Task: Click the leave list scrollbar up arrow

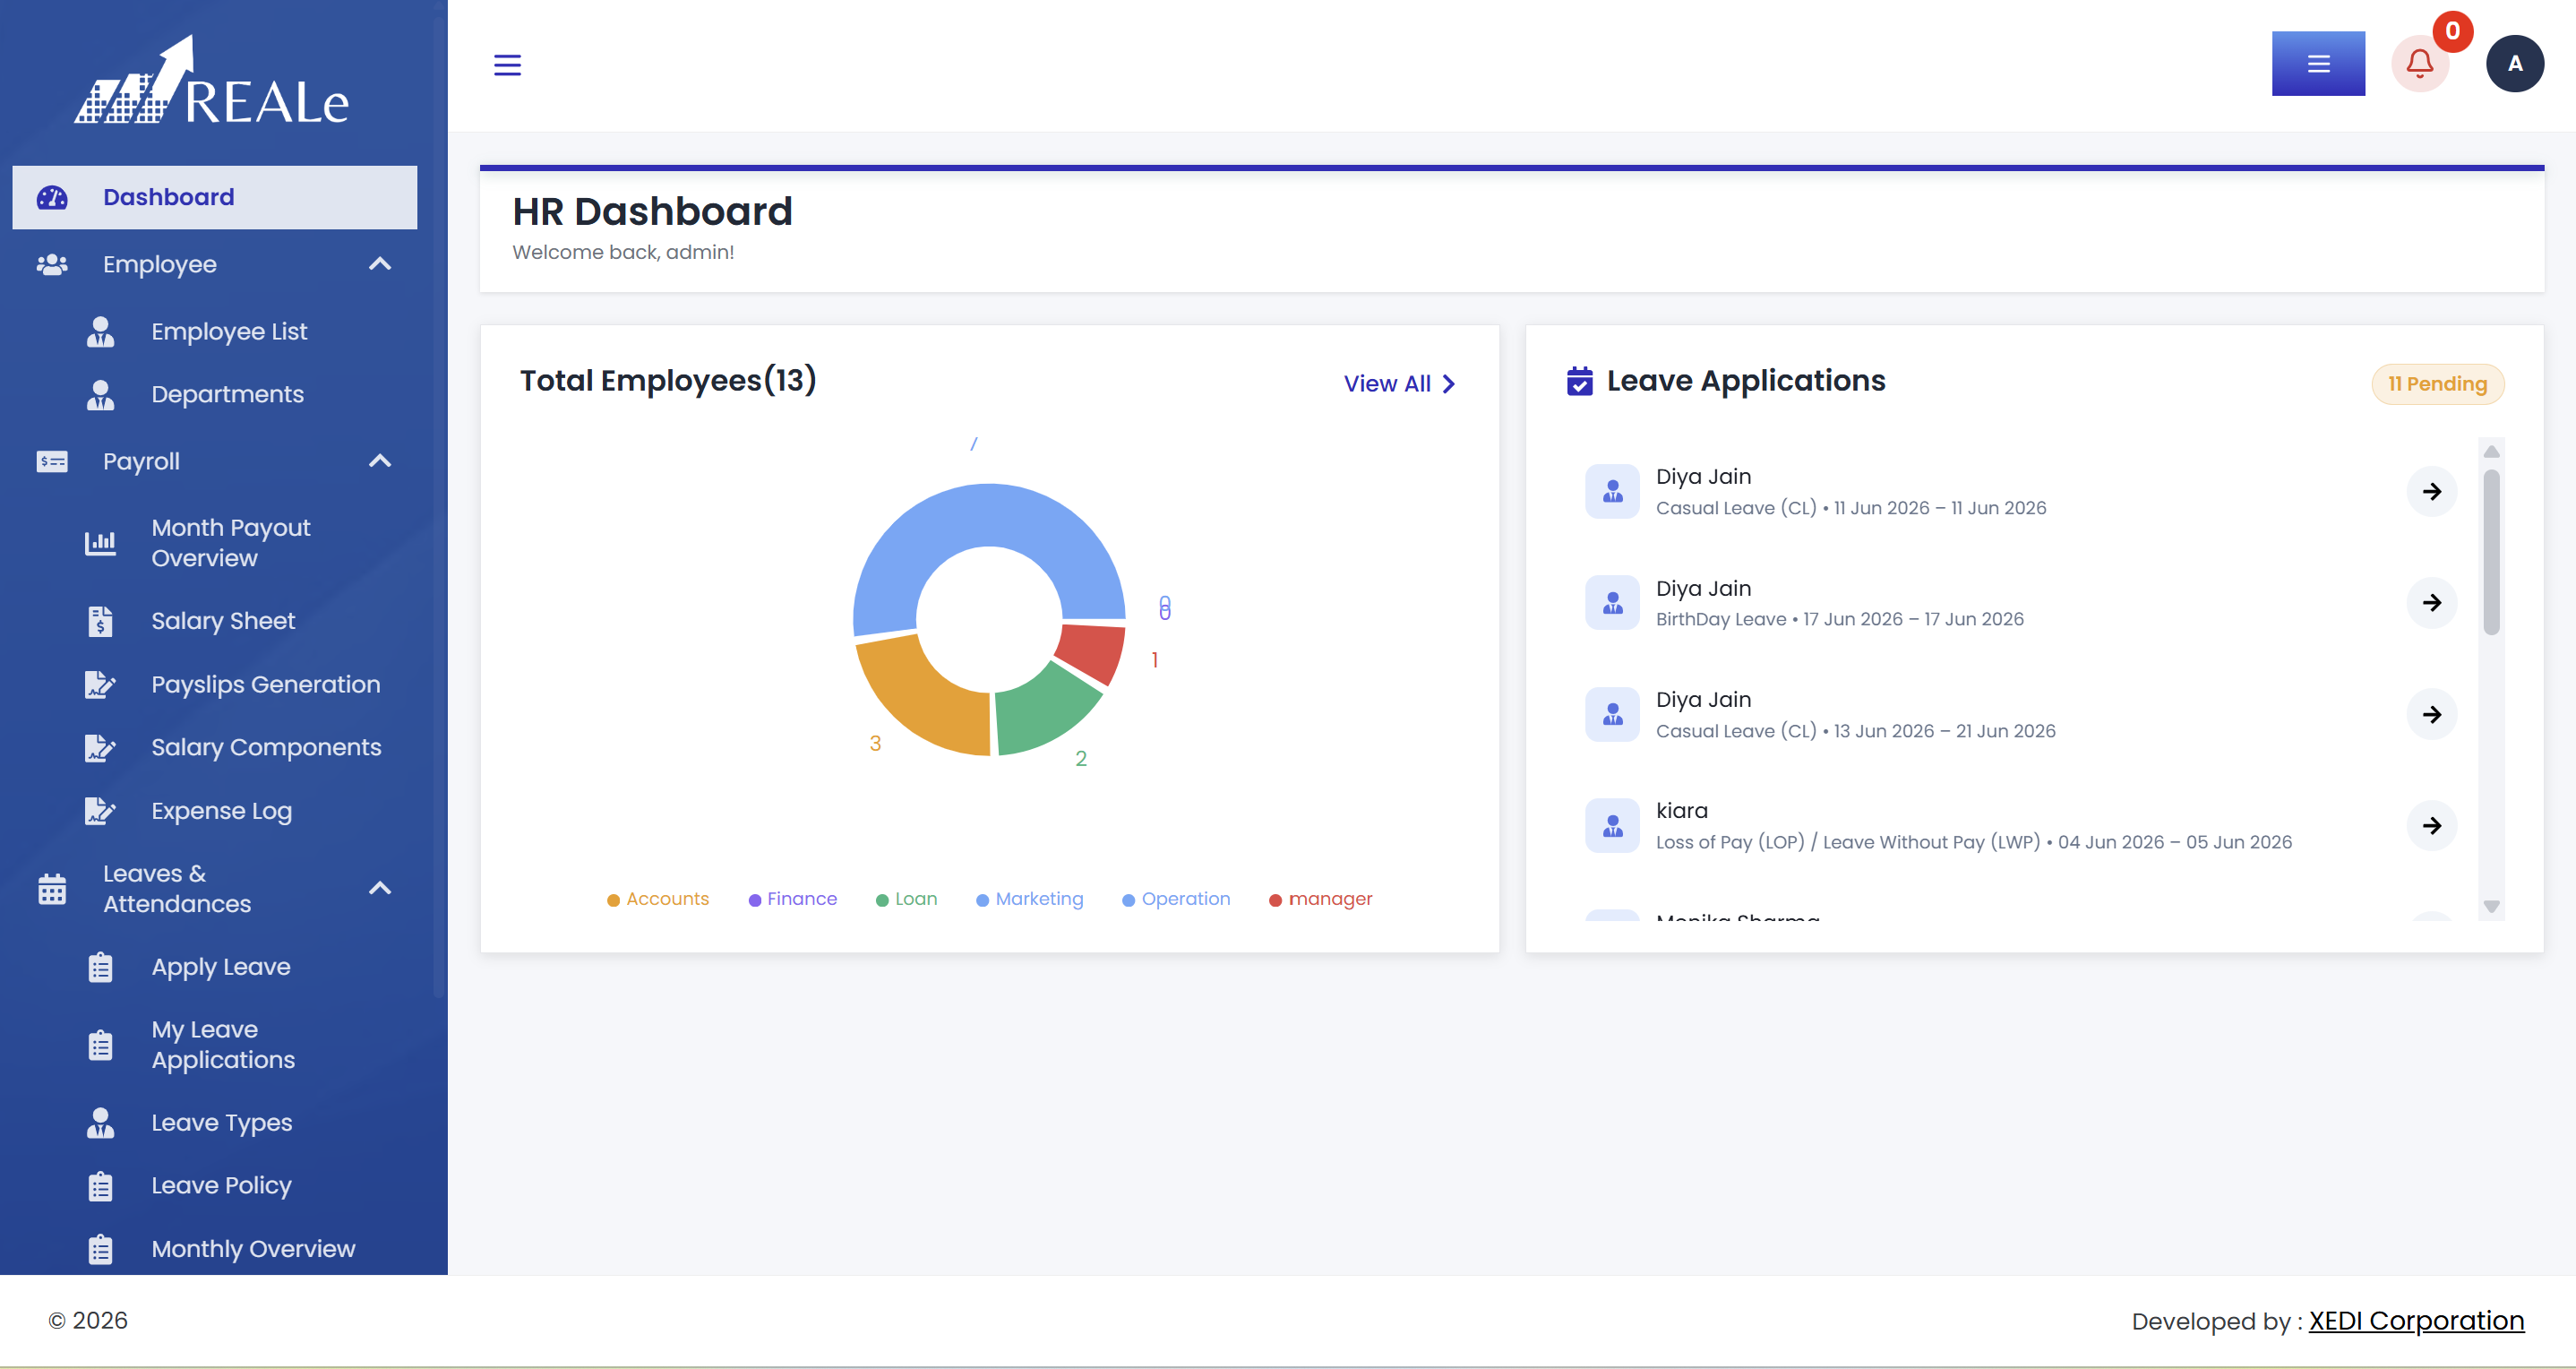Action: pos(2491,451)
